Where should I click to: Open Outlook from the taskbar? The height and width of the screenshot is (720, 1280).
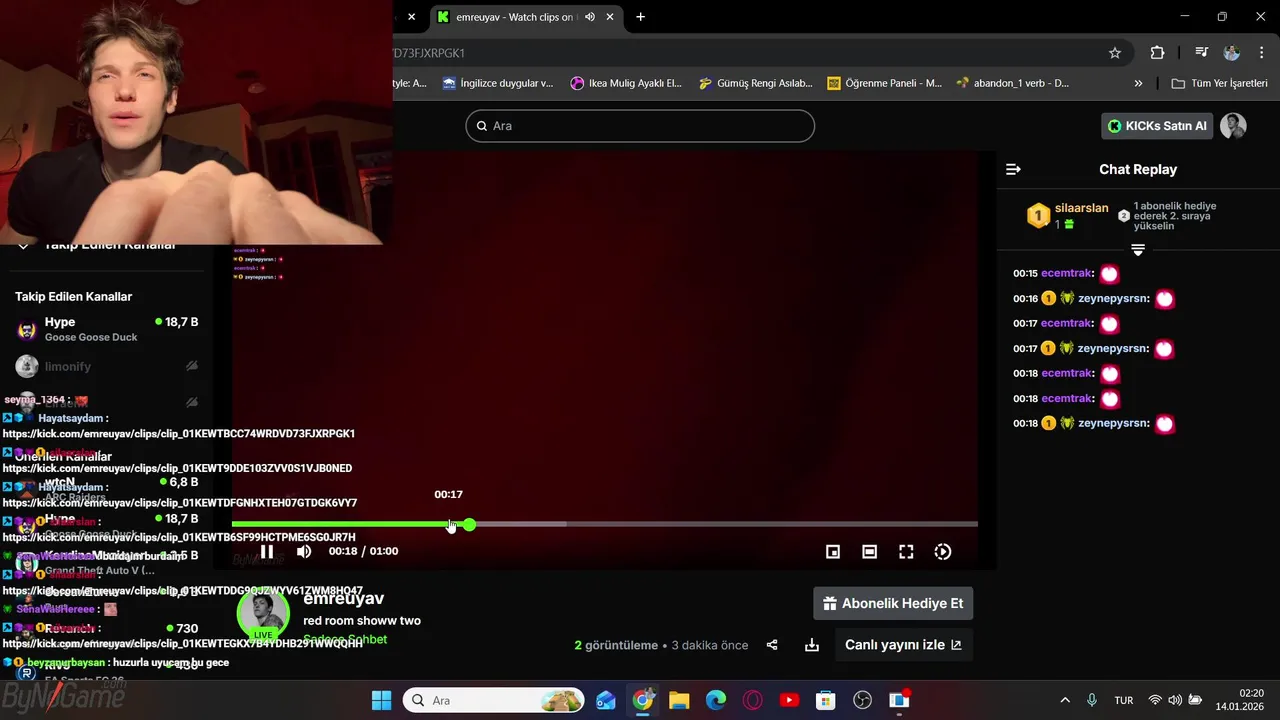pos(606,700)
